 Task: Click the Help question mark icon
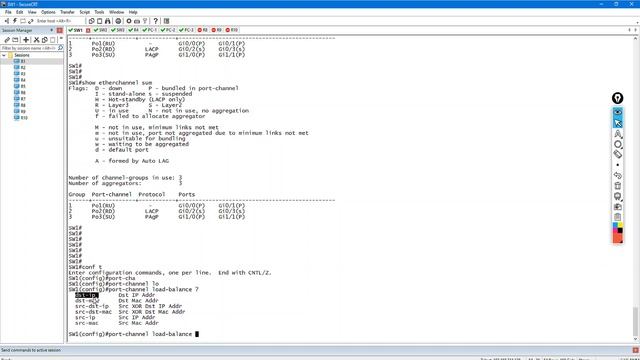[156, 21]
